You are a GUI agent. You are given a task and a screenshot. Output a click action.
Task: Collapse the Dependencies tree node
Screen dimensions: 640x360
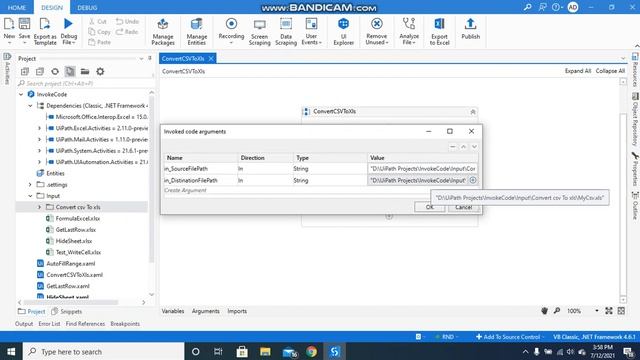(30, 106)
